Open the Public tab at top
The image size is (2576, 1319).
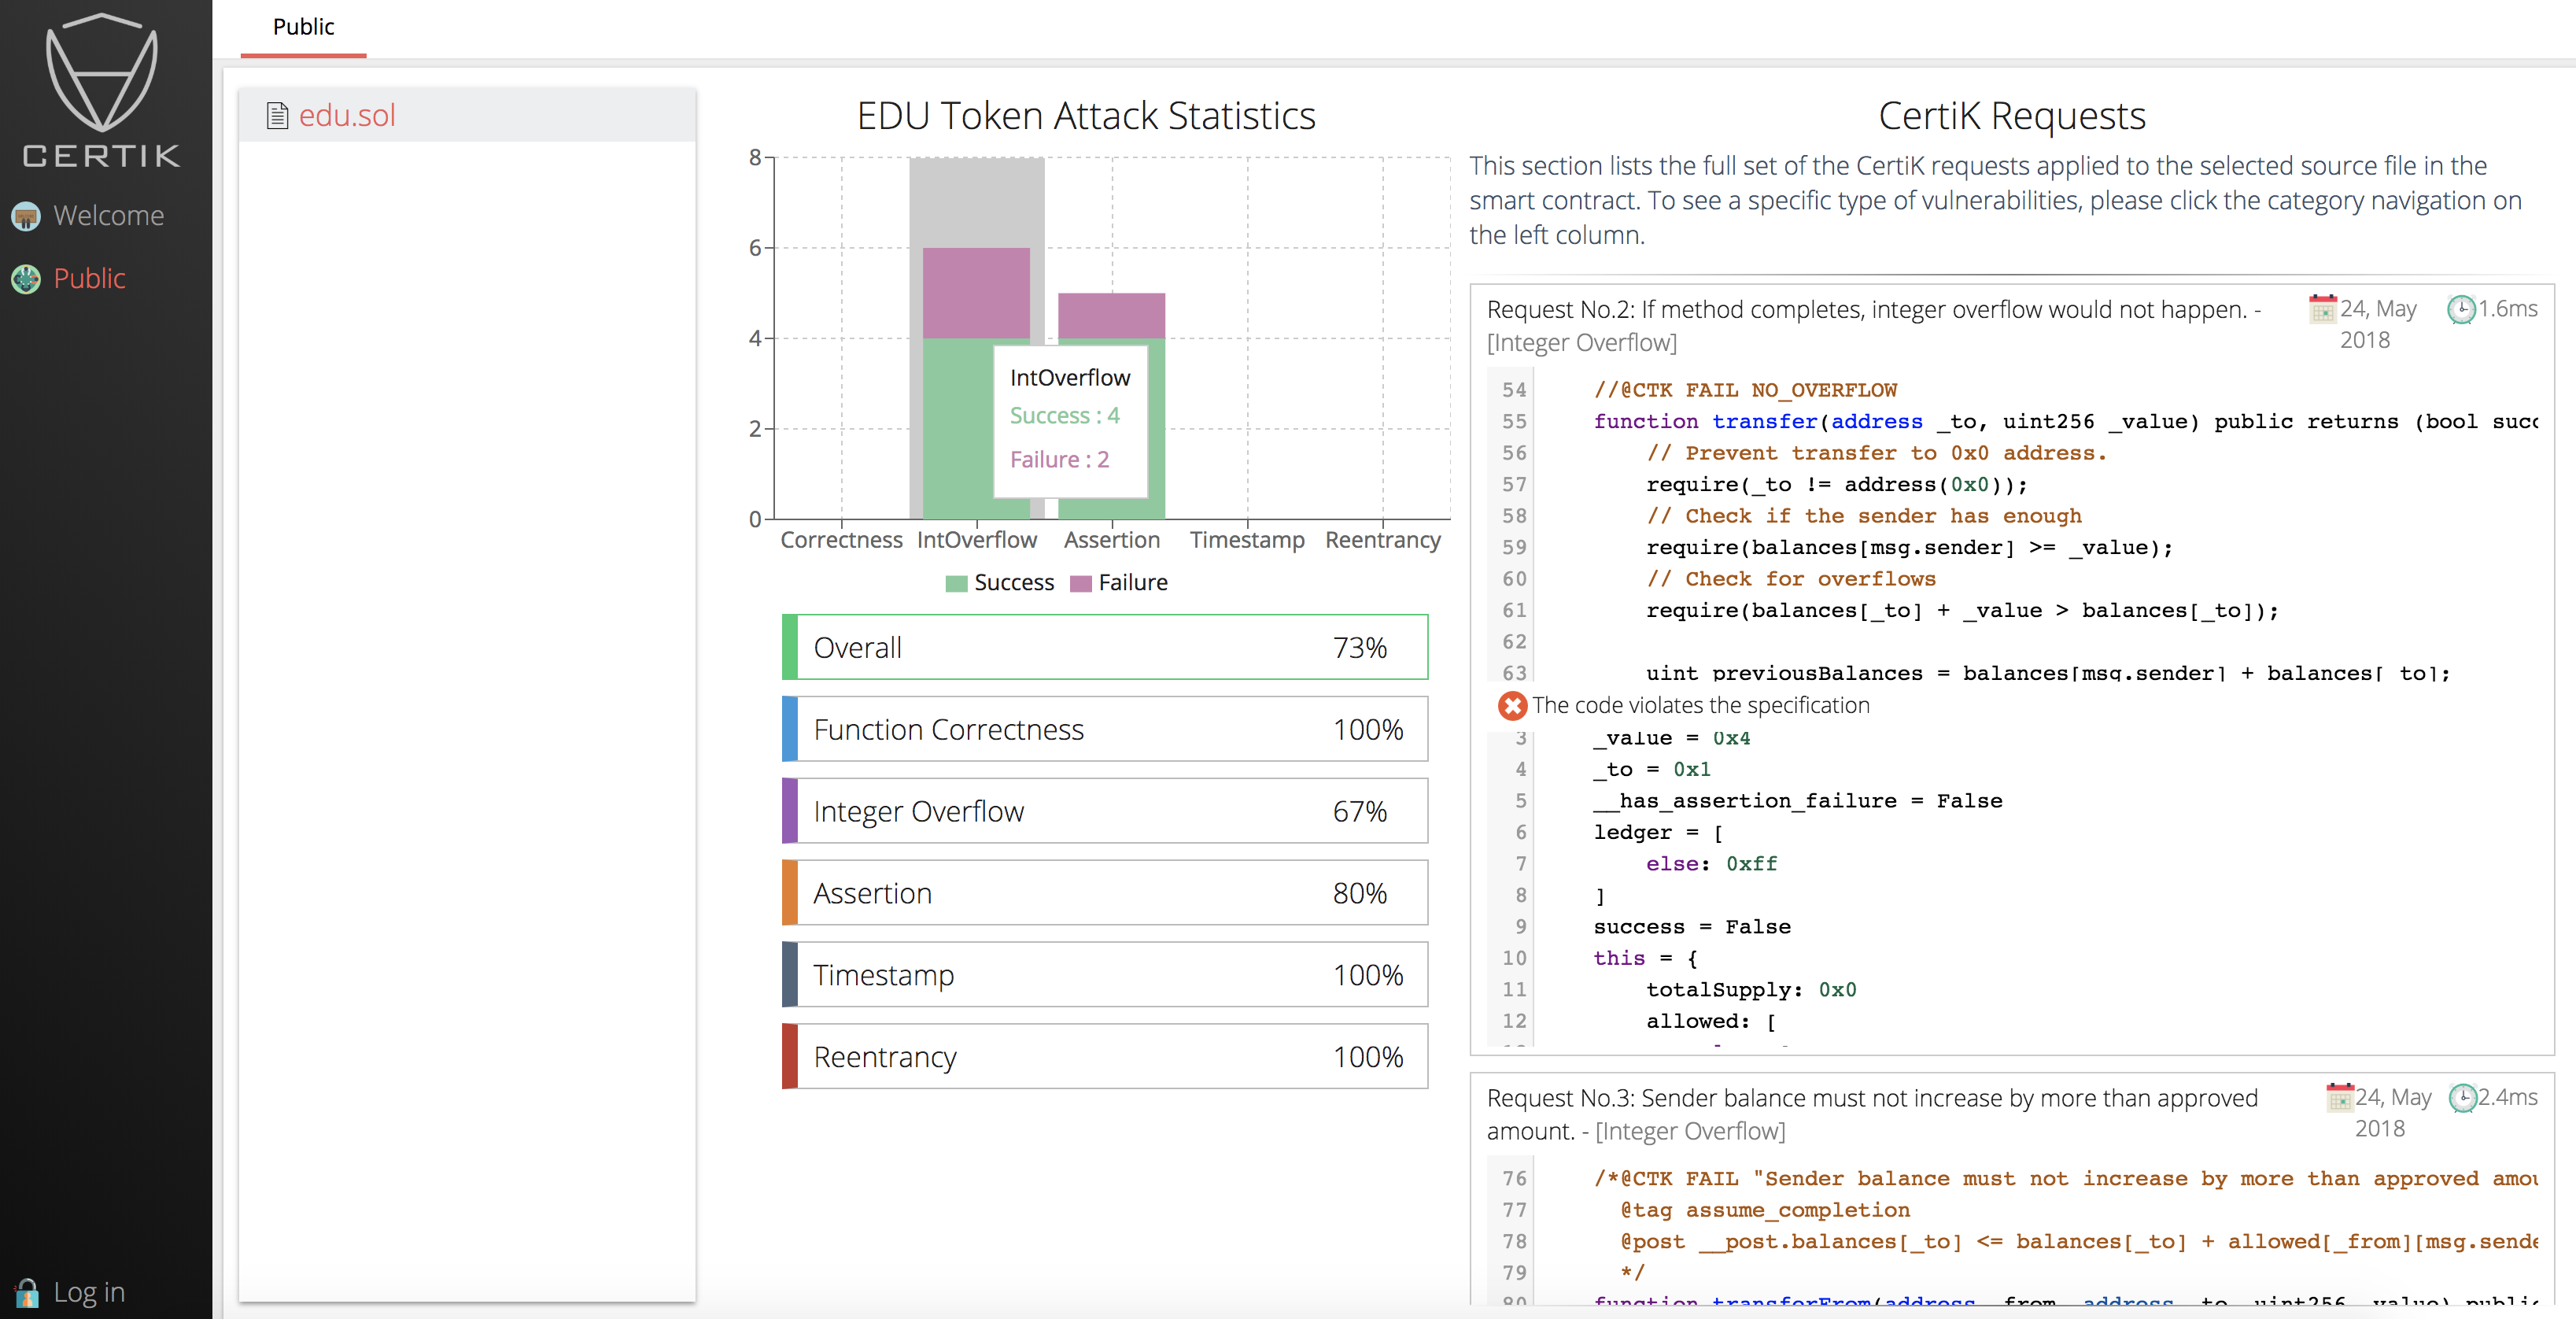303,27
